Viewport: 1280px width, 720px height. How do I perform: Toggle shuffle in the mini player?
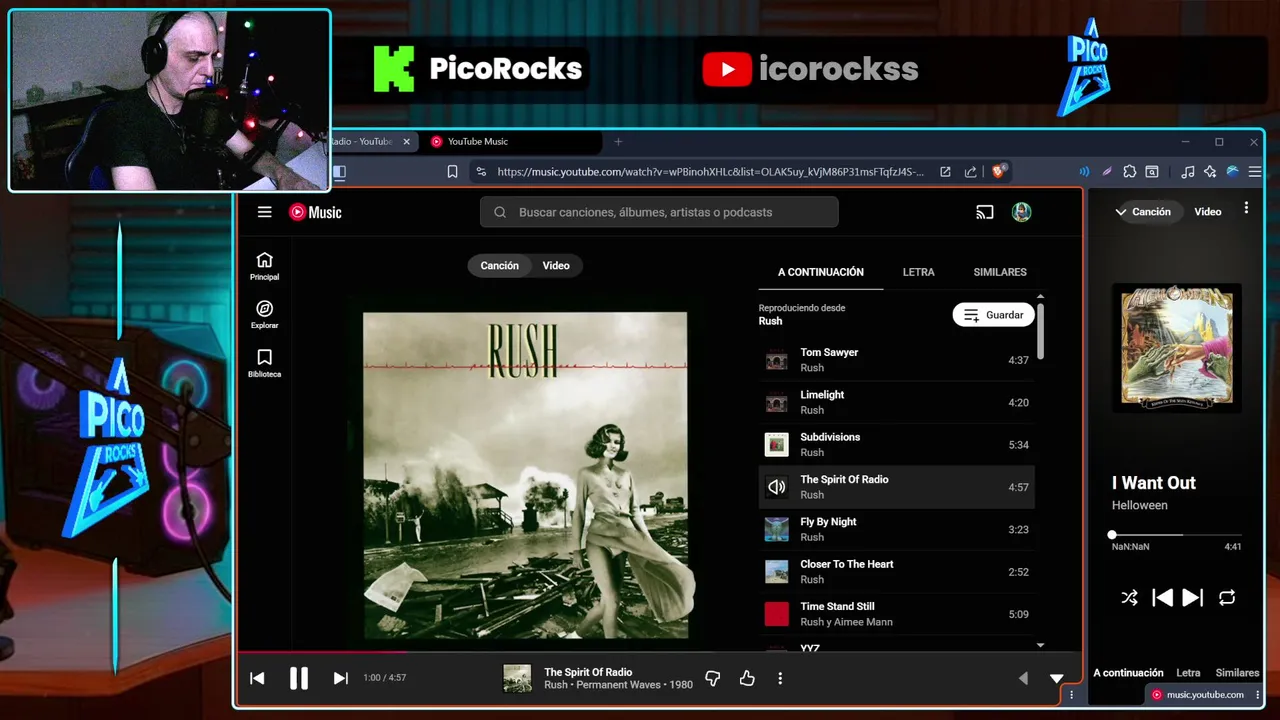tap(1129, 597)
